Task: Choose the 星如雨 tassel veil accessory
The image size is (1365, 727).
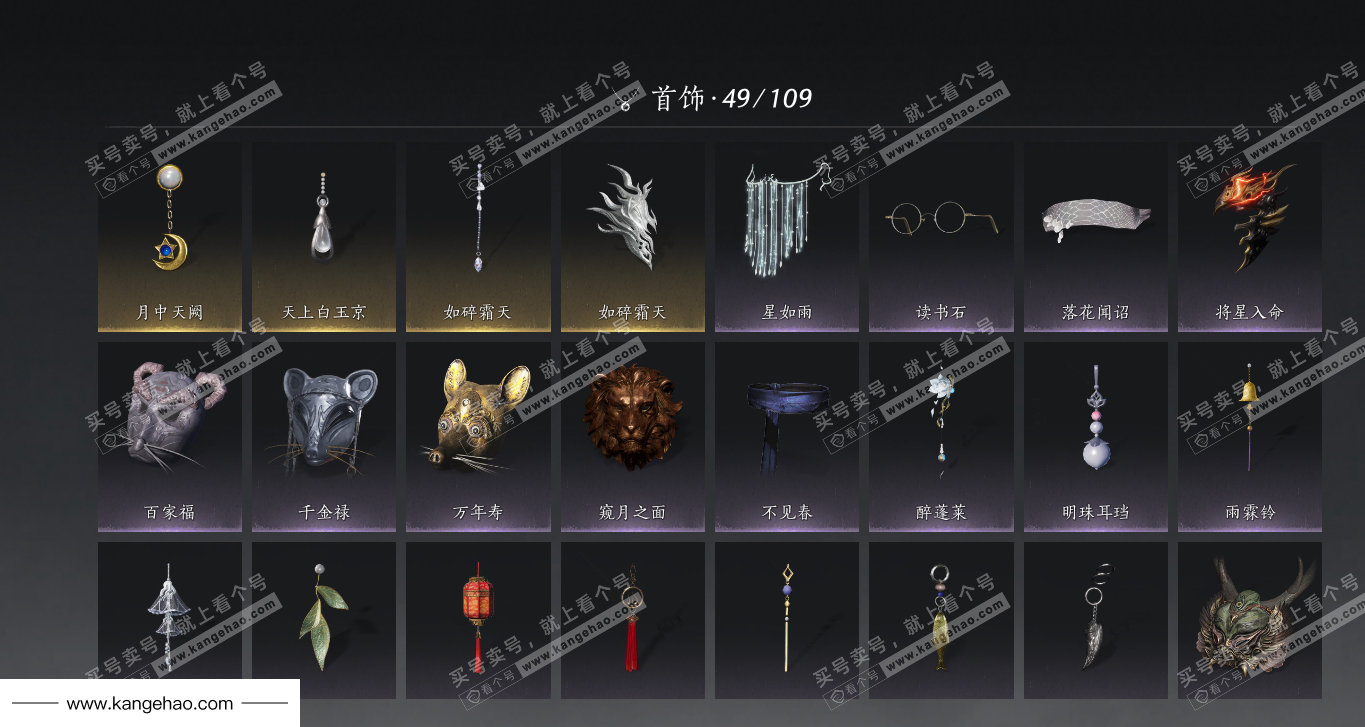Action: (787, 237)
